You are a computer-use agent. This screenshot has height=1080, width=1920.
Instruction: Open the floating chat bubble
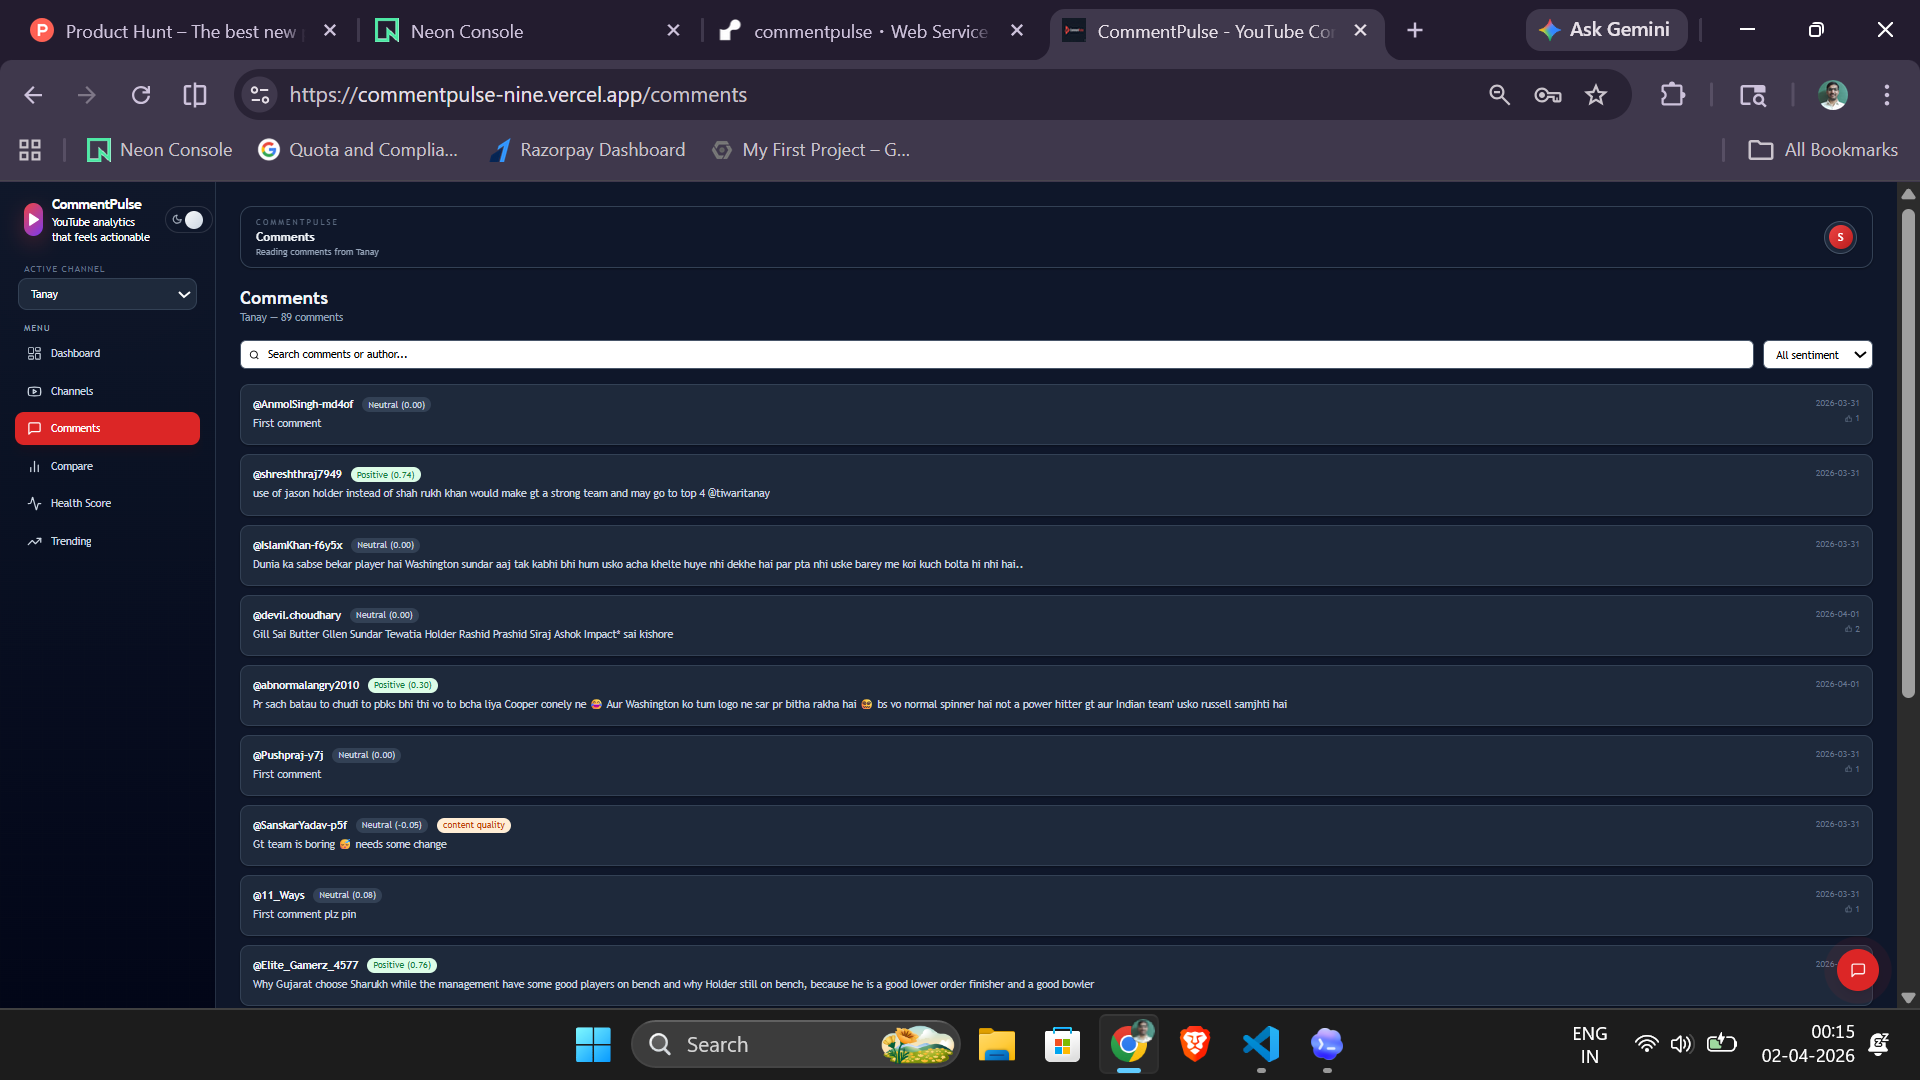click(x=1857, y=969)
